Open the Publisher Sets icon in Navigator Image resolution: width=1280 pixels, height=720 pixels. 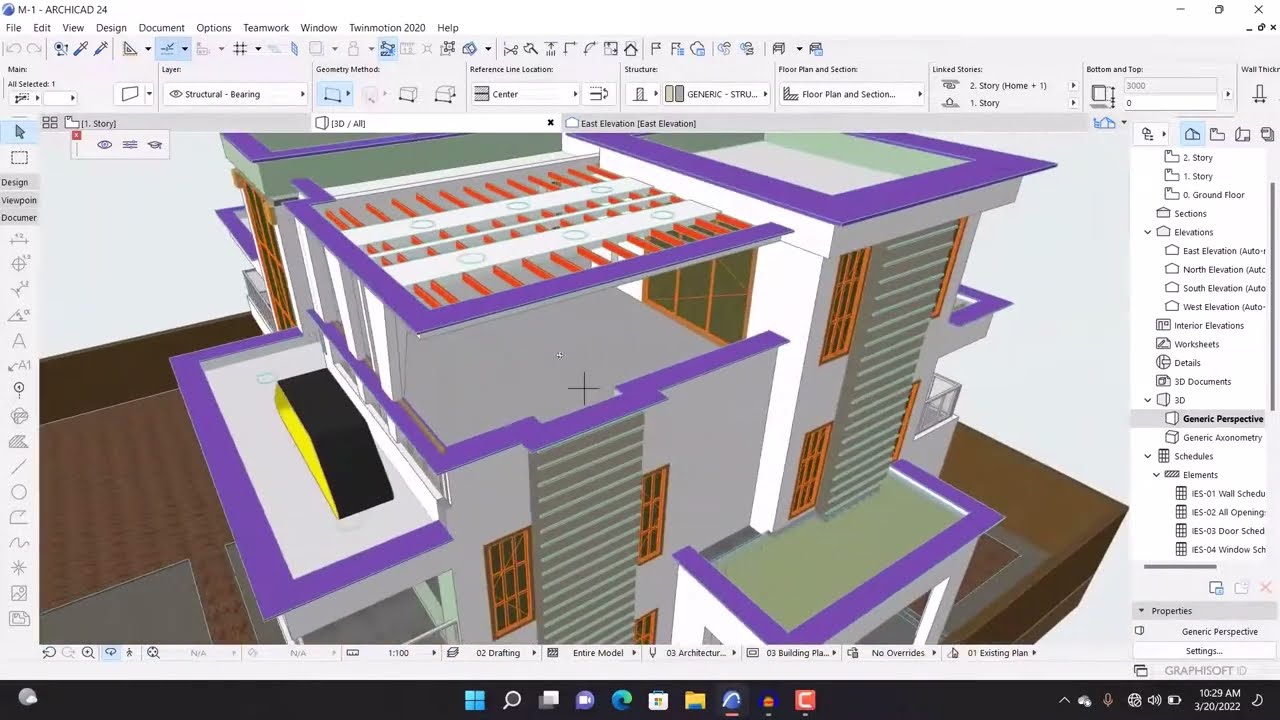pyautogui.click(x=1266, y=134)
